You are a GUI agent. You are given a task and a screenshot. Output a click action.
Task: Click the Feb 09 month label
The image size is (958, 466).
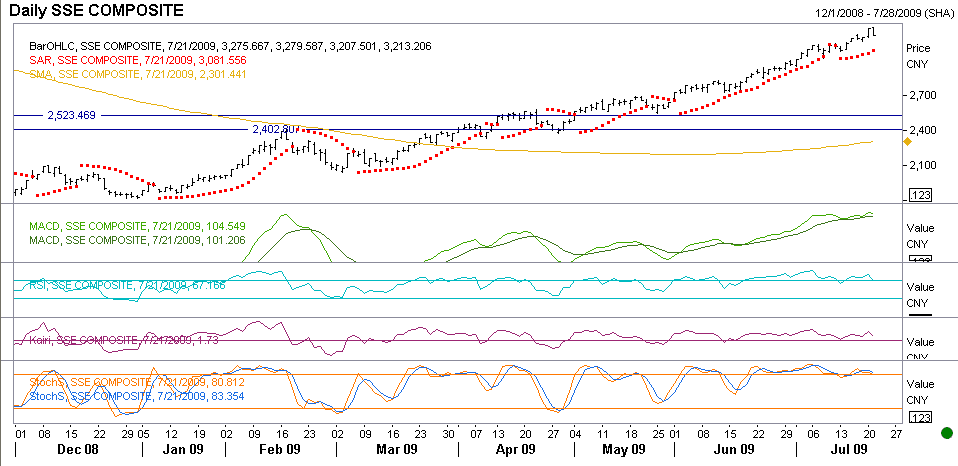pos(280,450)
